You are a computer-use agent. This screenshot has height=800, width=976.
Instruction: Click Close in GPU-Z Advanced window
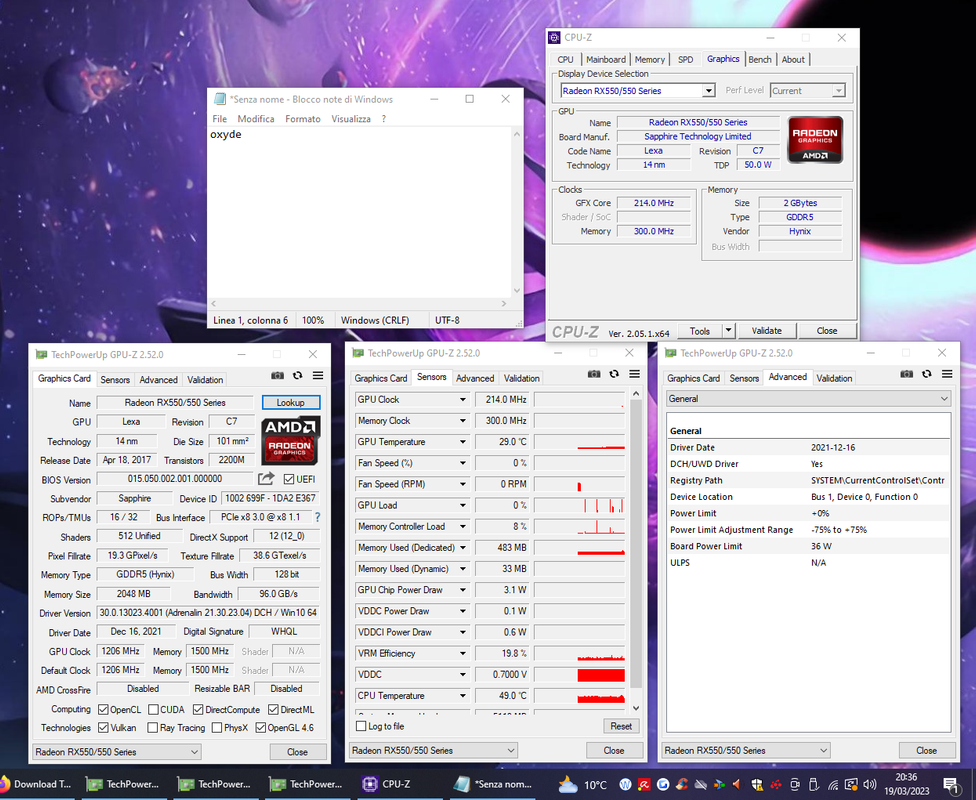point(926,750)
